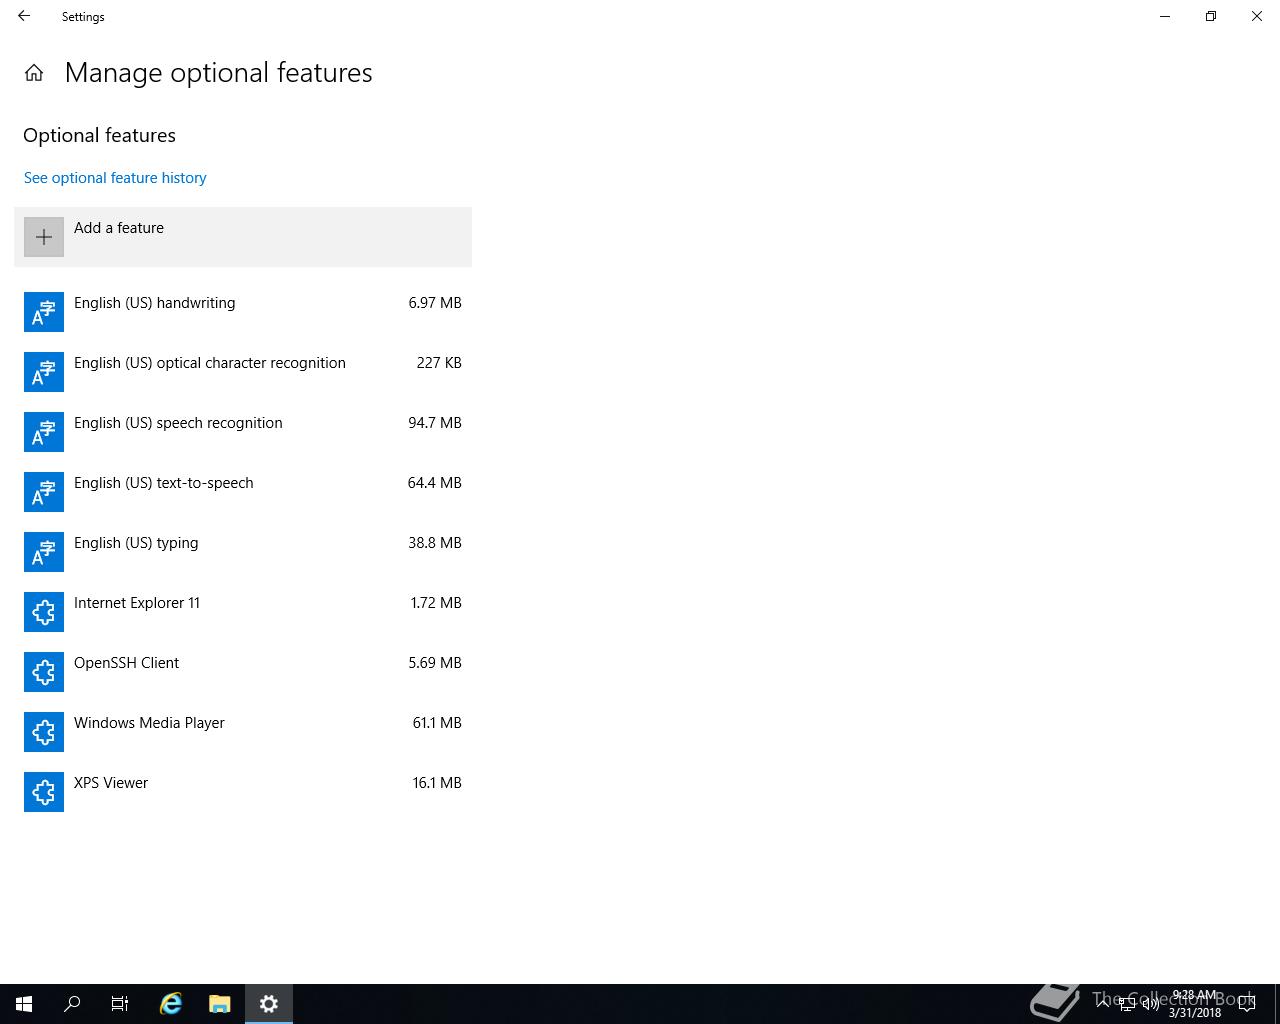Launch Internet Explorer from the taskbar

coord(171,1004)
